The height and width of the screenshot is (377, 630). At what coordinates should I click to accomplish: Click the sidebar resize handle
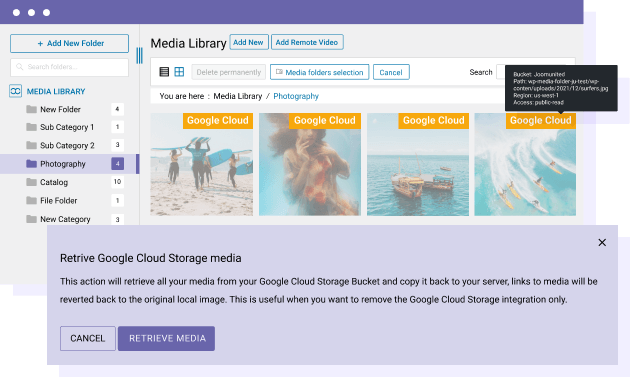[139, 55]
